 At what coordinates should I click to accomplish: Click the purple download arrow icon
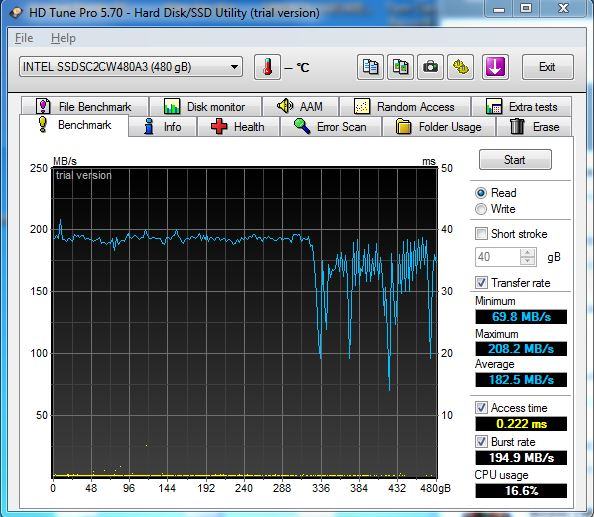tap(495, 67)
